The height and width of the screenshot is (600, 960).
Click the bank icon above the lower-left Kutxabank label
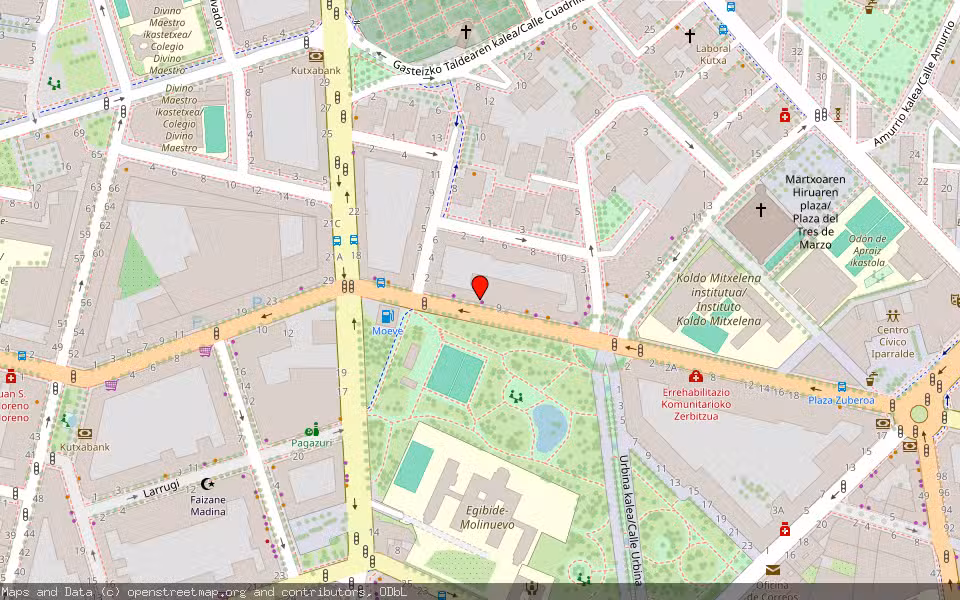tap(85, 433)
